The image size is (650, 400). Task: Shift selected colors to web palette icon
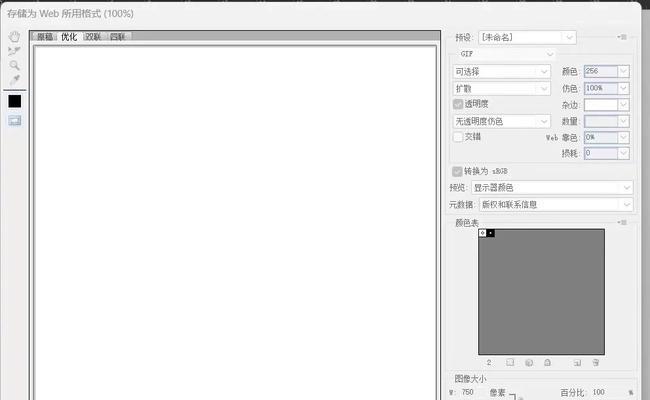click(x=529, y=363)
